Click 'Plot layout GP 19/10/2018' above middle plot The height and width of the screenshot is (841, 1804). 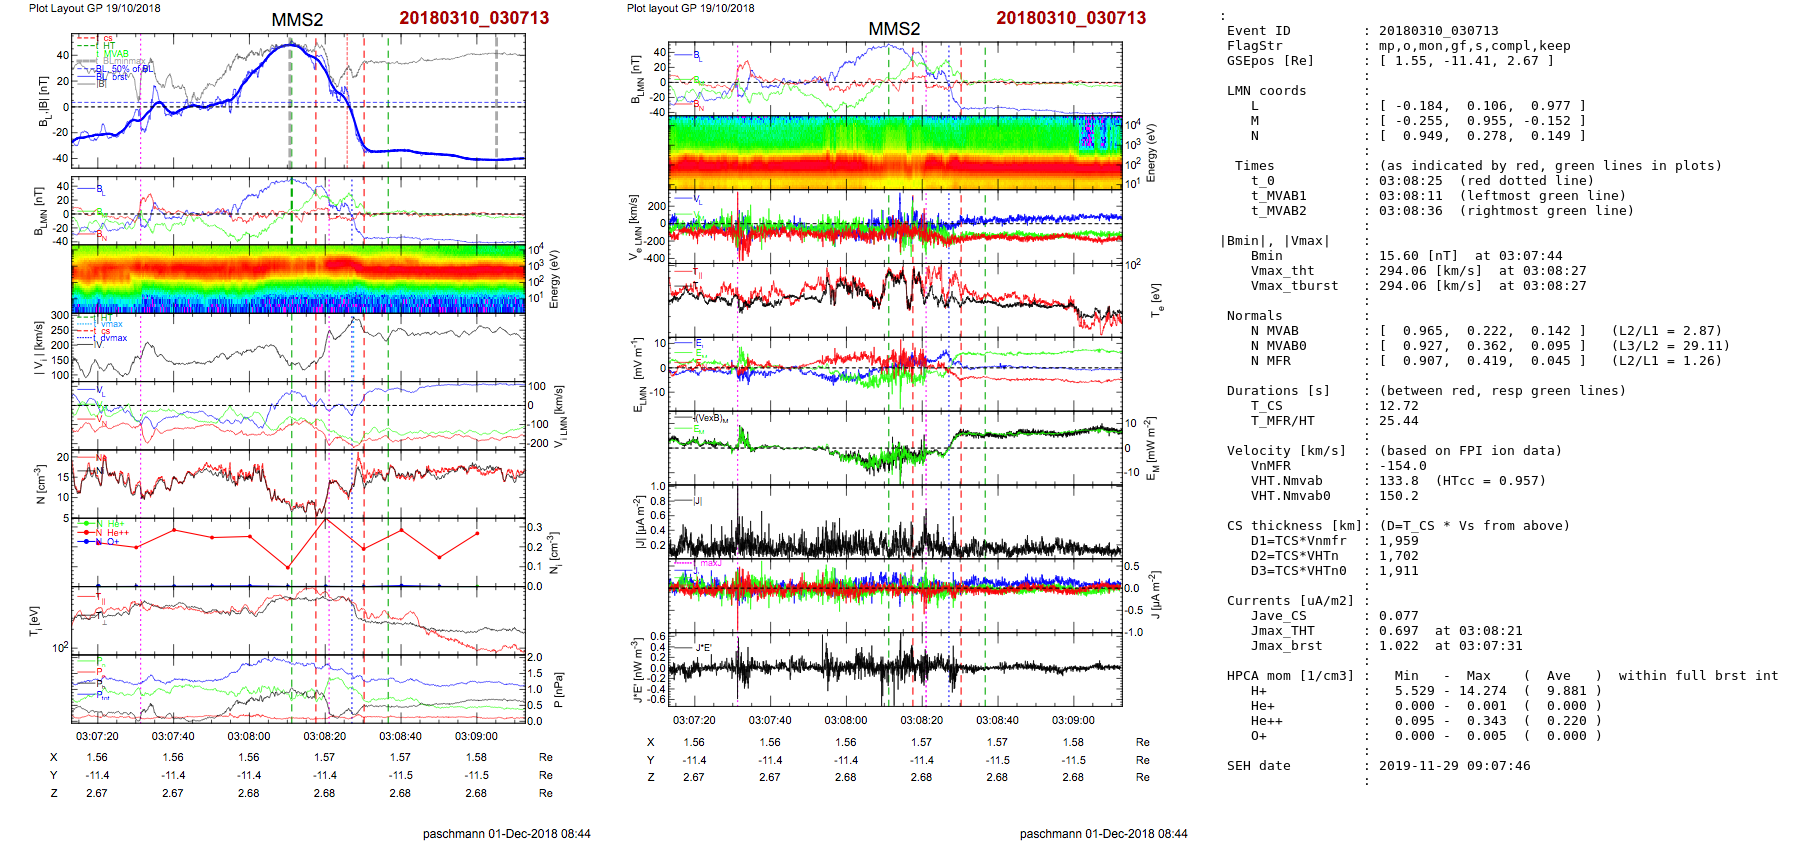point(691,8)
